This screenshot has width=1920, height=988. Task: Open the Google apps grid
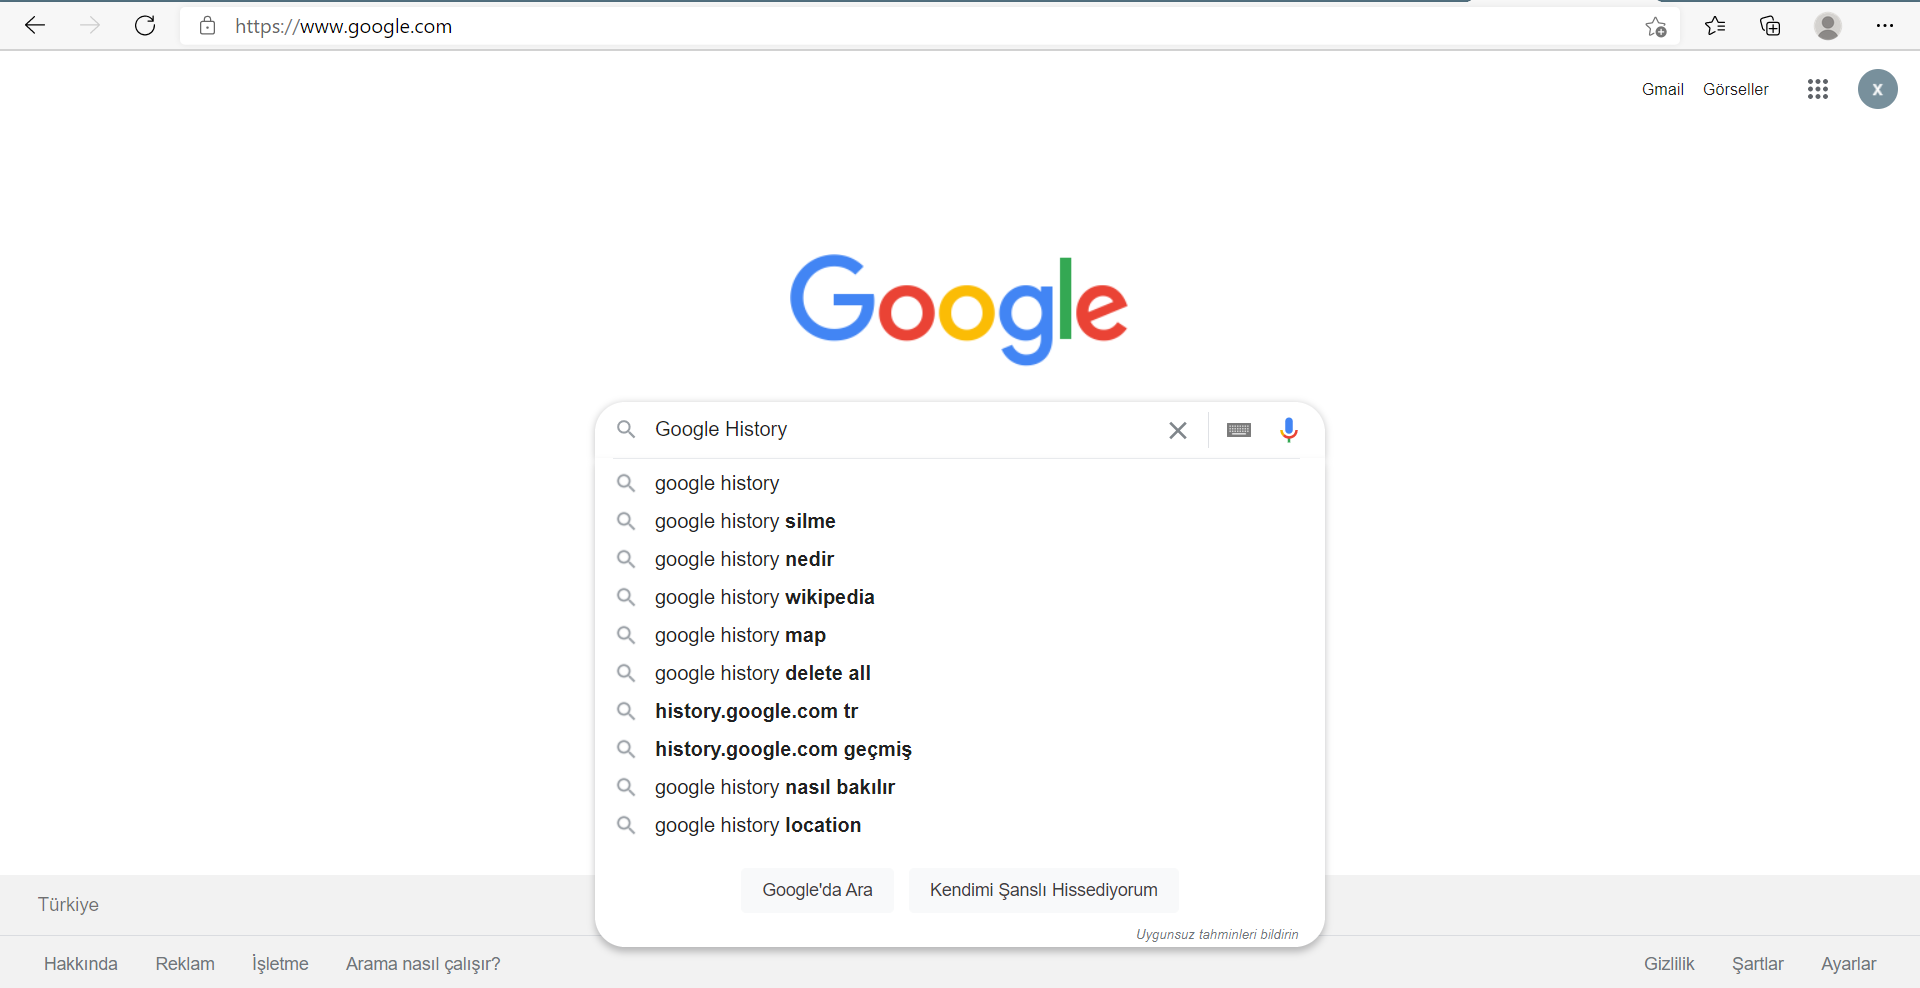1817,89
